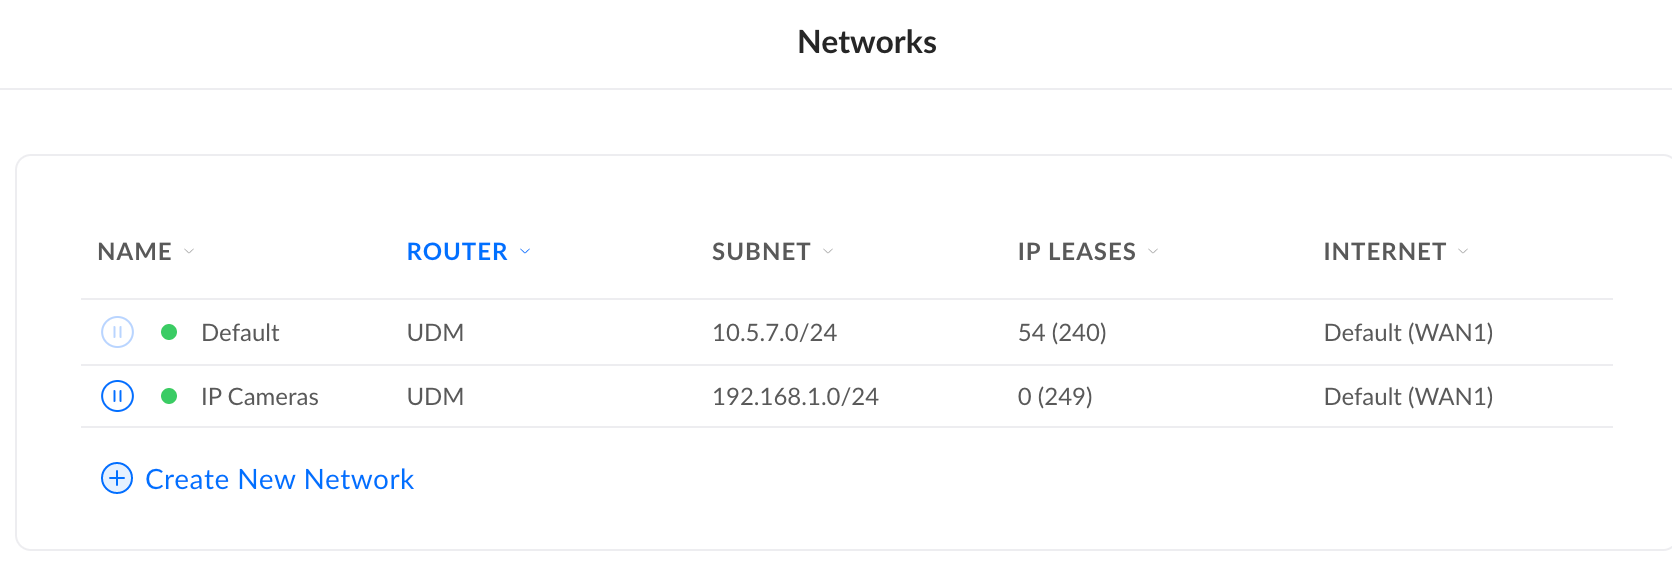This screenshot has height=562, width=1672.
Task: Select the 192.168.1.0/24 subnet cell
Action: point(795,397)
